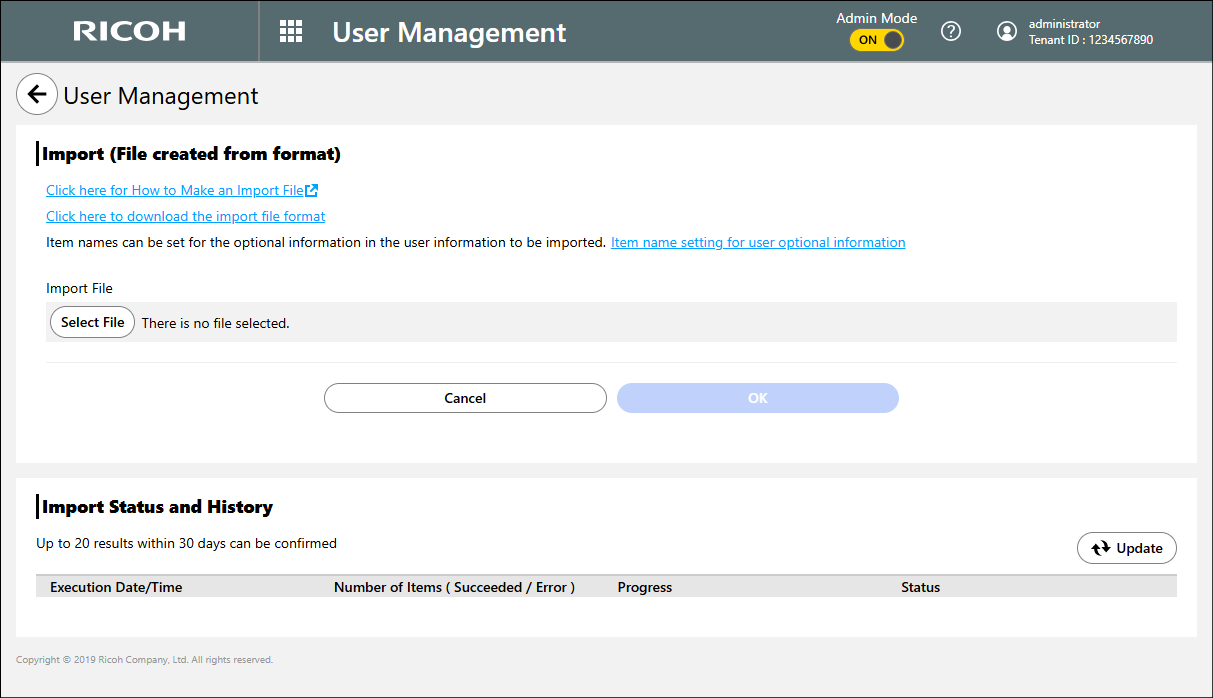Click the Number of Items column header
This screenshot has width=1213, height=698.
[x=454, y=587]
